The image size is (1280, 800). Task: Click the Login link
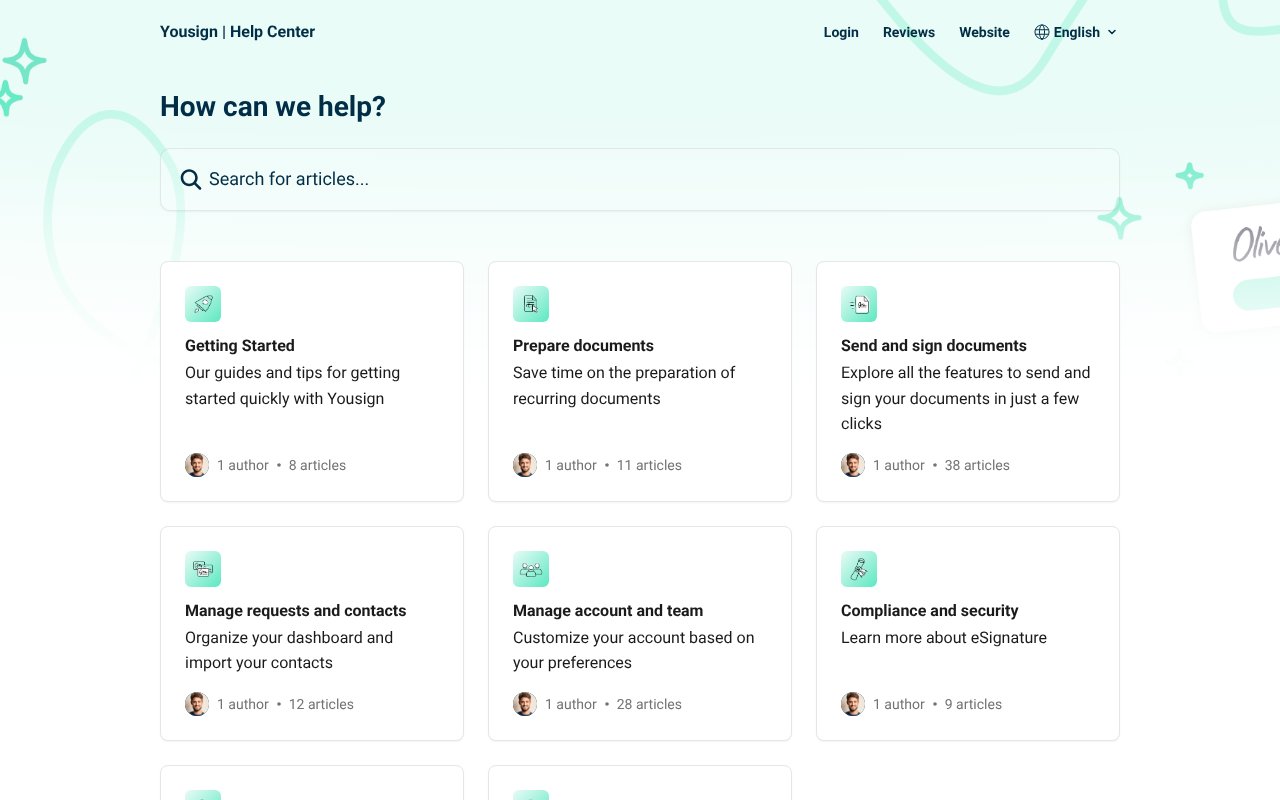841,32
